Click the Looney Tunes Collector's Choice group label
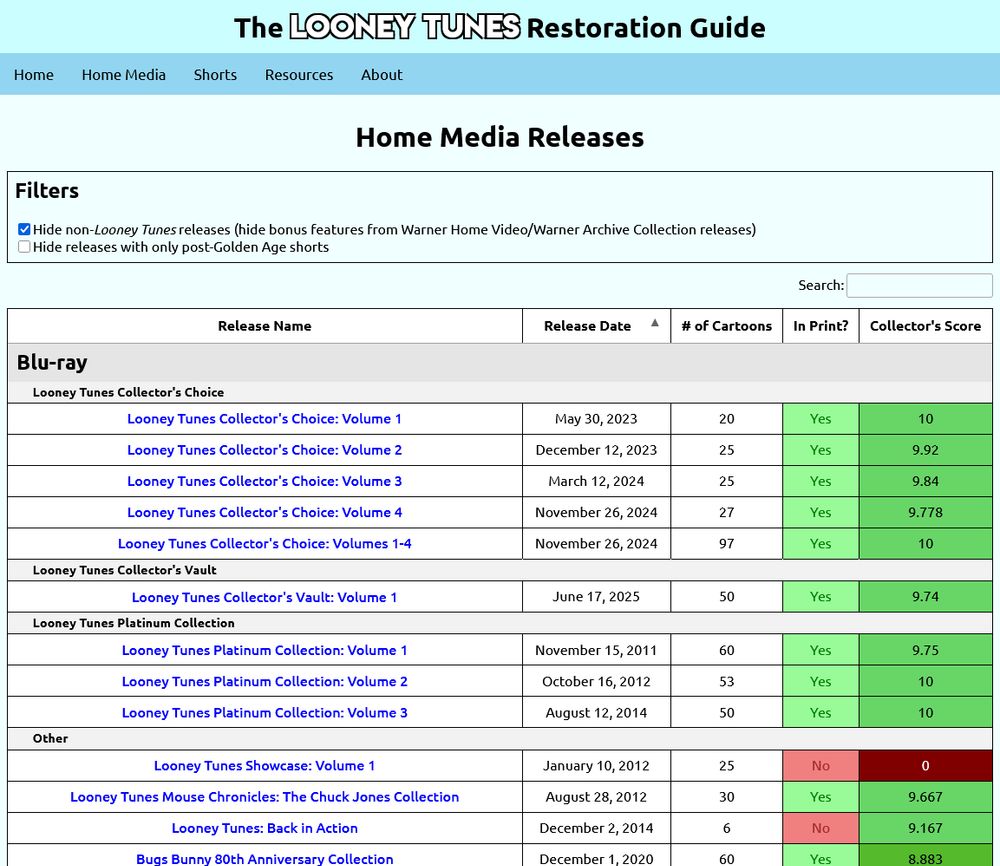The image size is (1000, 866). click(x=128, y=392)
